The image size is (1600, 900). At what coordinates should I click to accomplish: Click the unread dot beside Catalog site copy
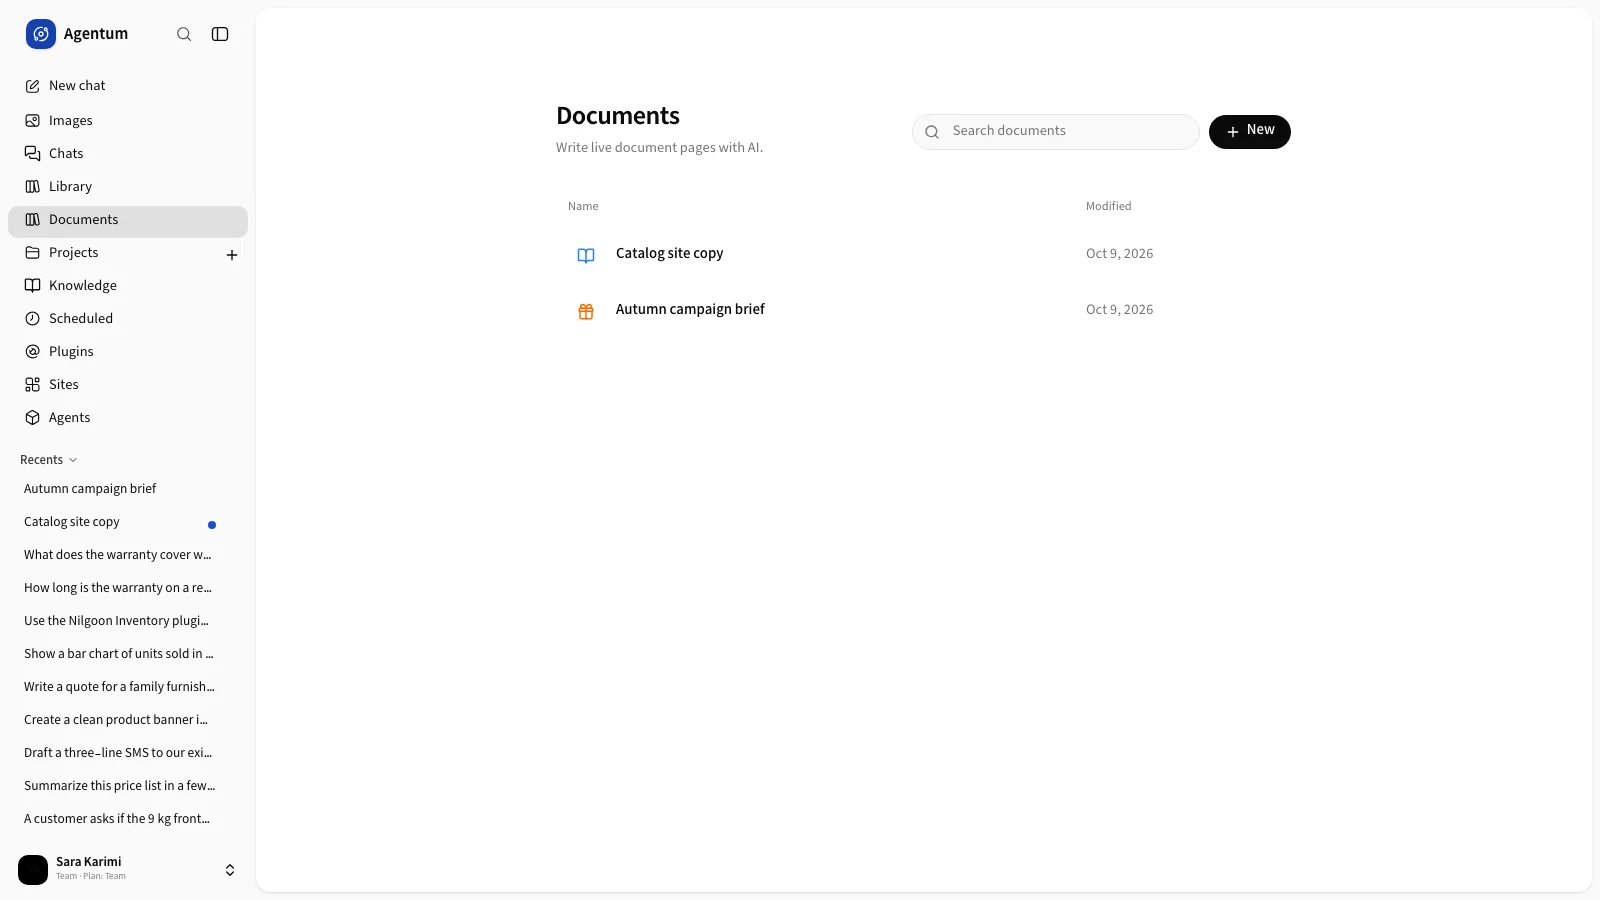(x=212, y=525)
